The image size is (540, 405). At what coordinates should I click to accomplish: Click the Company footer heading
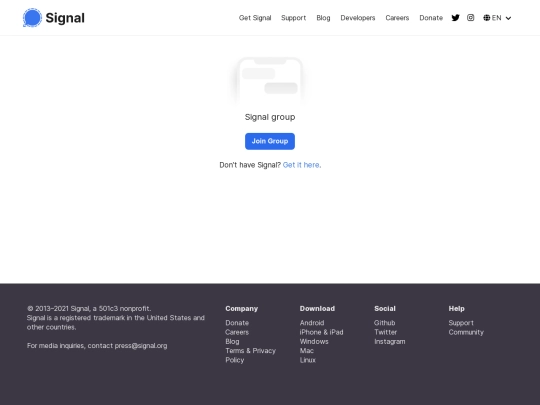(241, 309)
